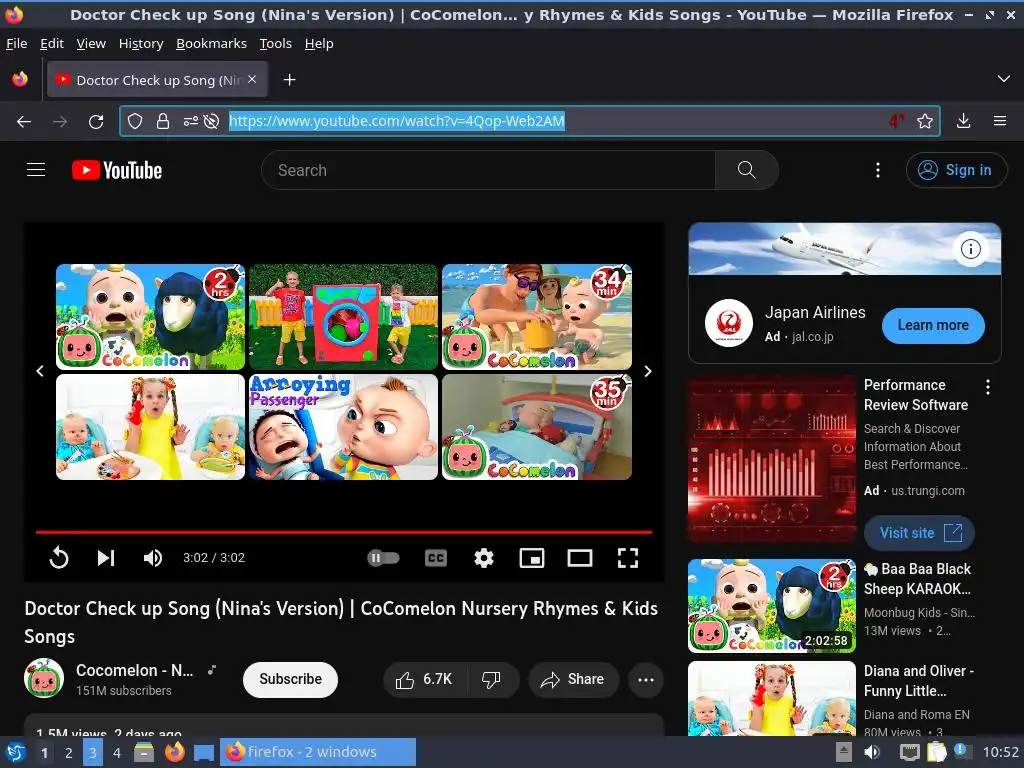
Task: Click the URL address bar
Action: (529, 121)
